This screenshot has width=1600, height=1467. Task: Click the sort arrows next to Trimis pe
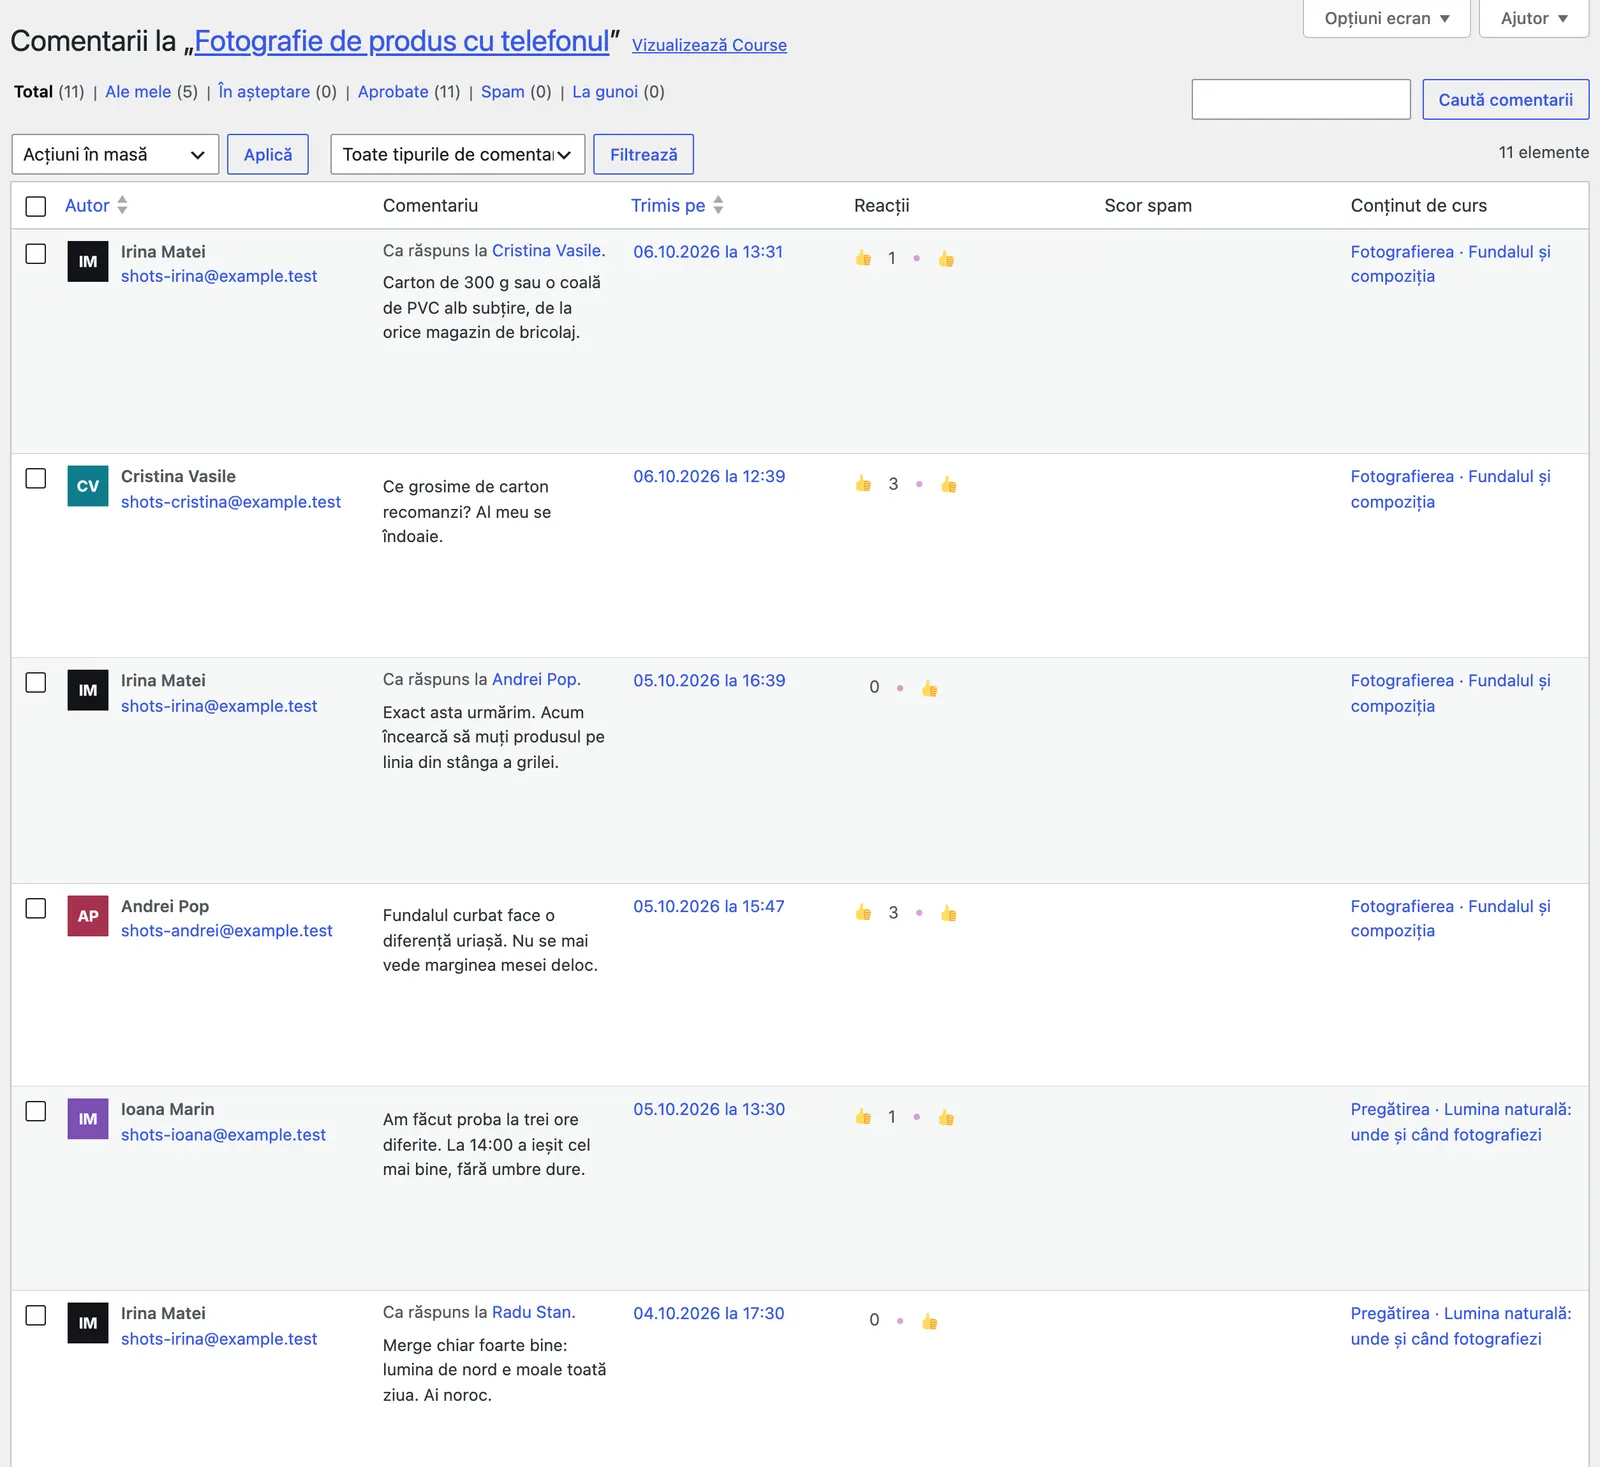click(x=718, y=205)
